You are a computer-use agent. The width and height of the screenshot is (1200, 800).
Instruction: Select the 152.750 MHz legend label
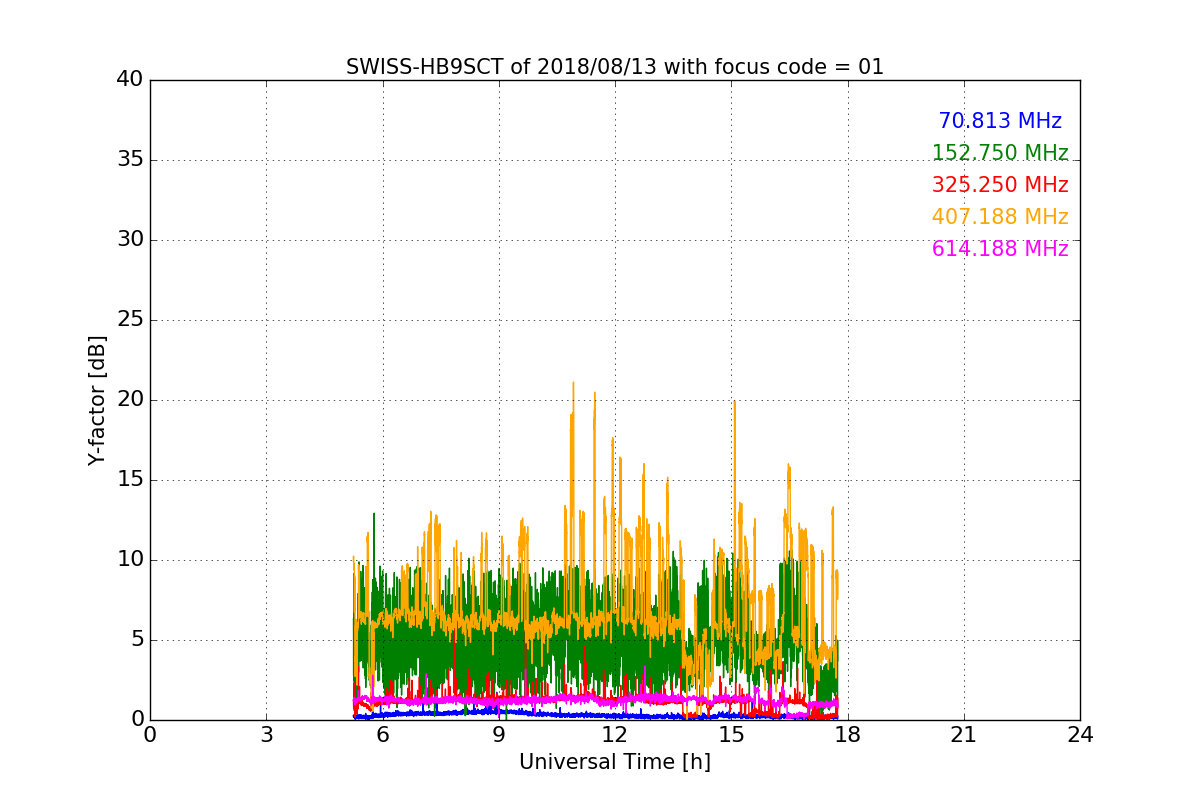coord(1000,153)
